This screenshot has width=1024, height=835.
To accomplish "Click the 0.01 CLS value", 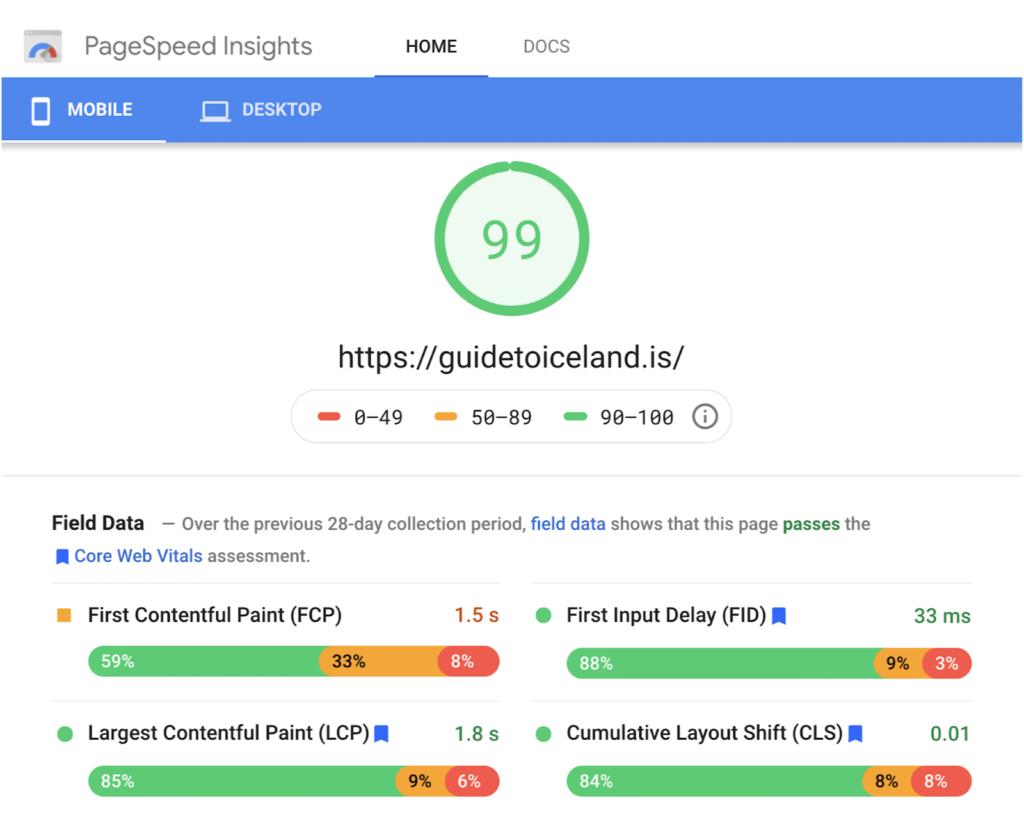I will 950,734.
